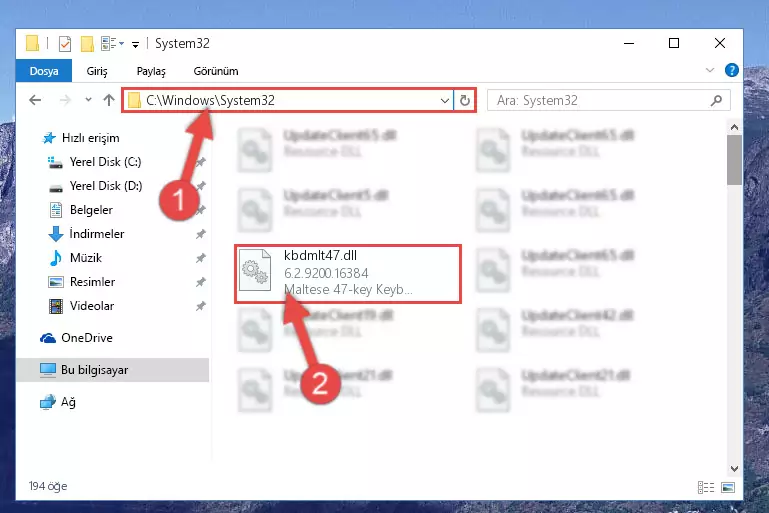Viewport: 769px width, 513px height.
Task: Select Bu bilgisayar in navigation pane
Action: point(112,370)
